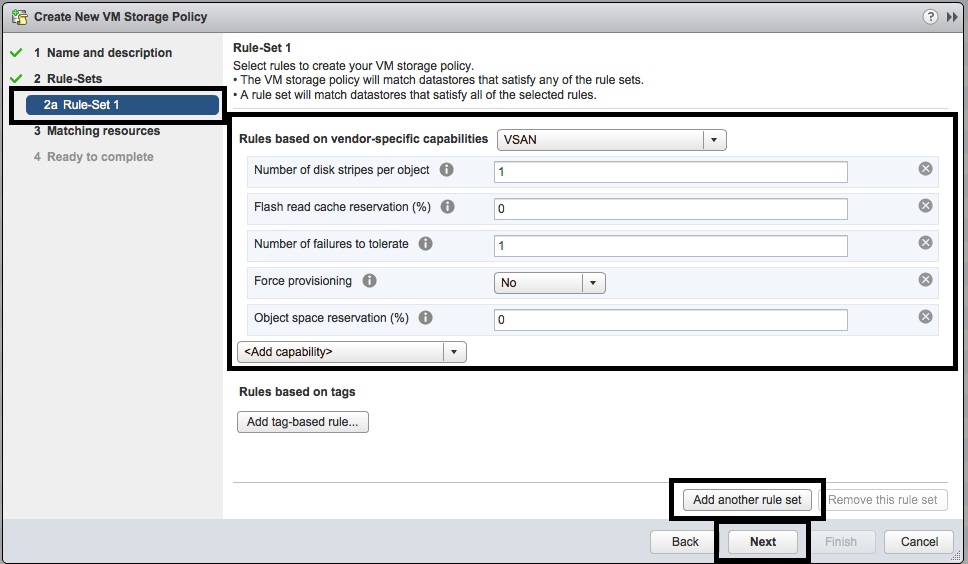The width and height of the screenshot is (968, 564).
Task: Click the Add tag-based rule button
Action: click(303, 422)
